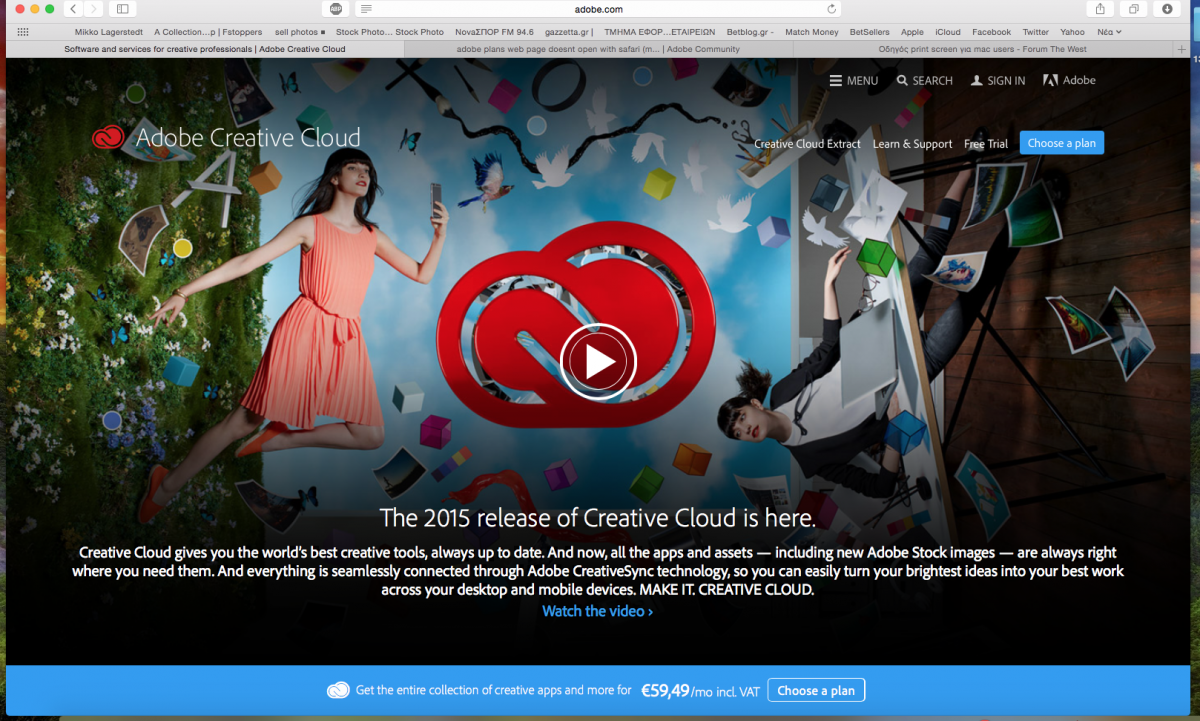The image size is (1200, 721).
Task: Open BetSellers bookmark
Action: (x=869, y=32)
